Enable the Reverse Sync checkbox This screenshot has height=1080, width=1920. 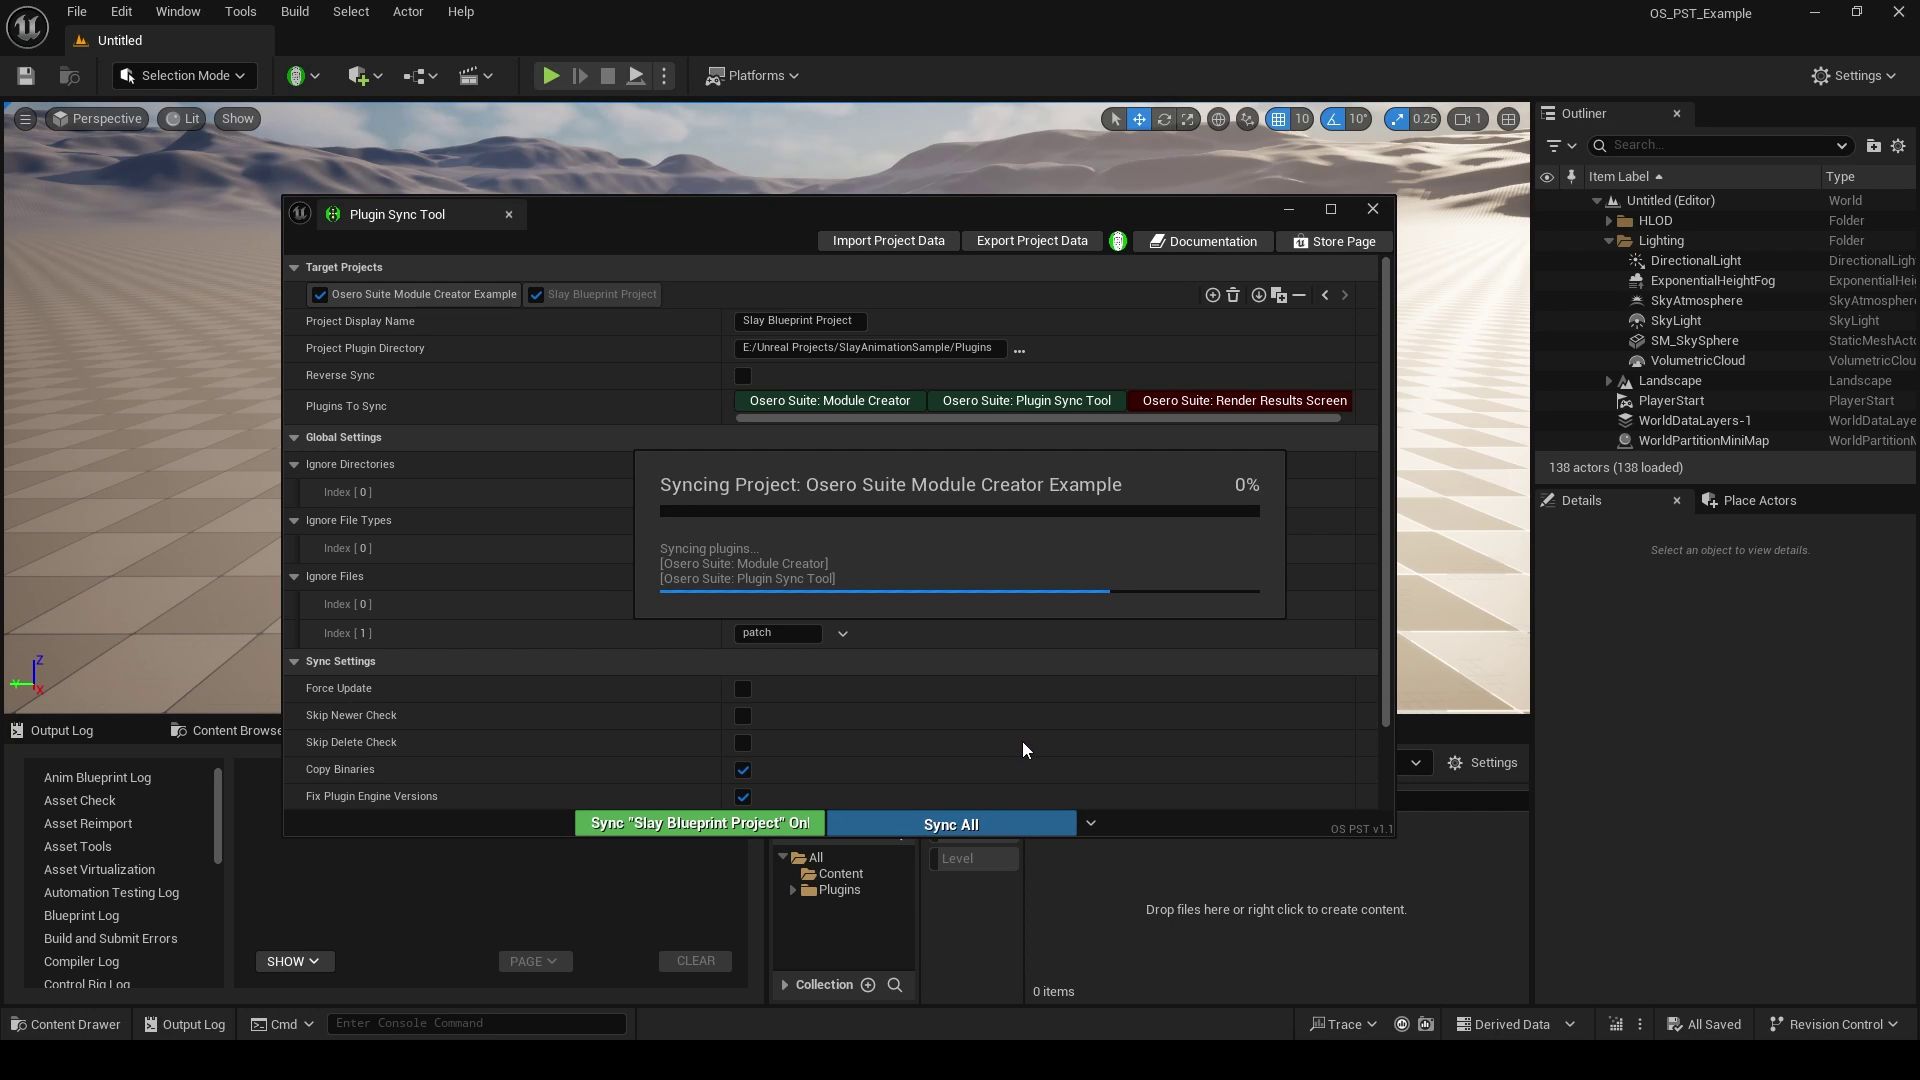pyautogui.click(x=743, y=376)
